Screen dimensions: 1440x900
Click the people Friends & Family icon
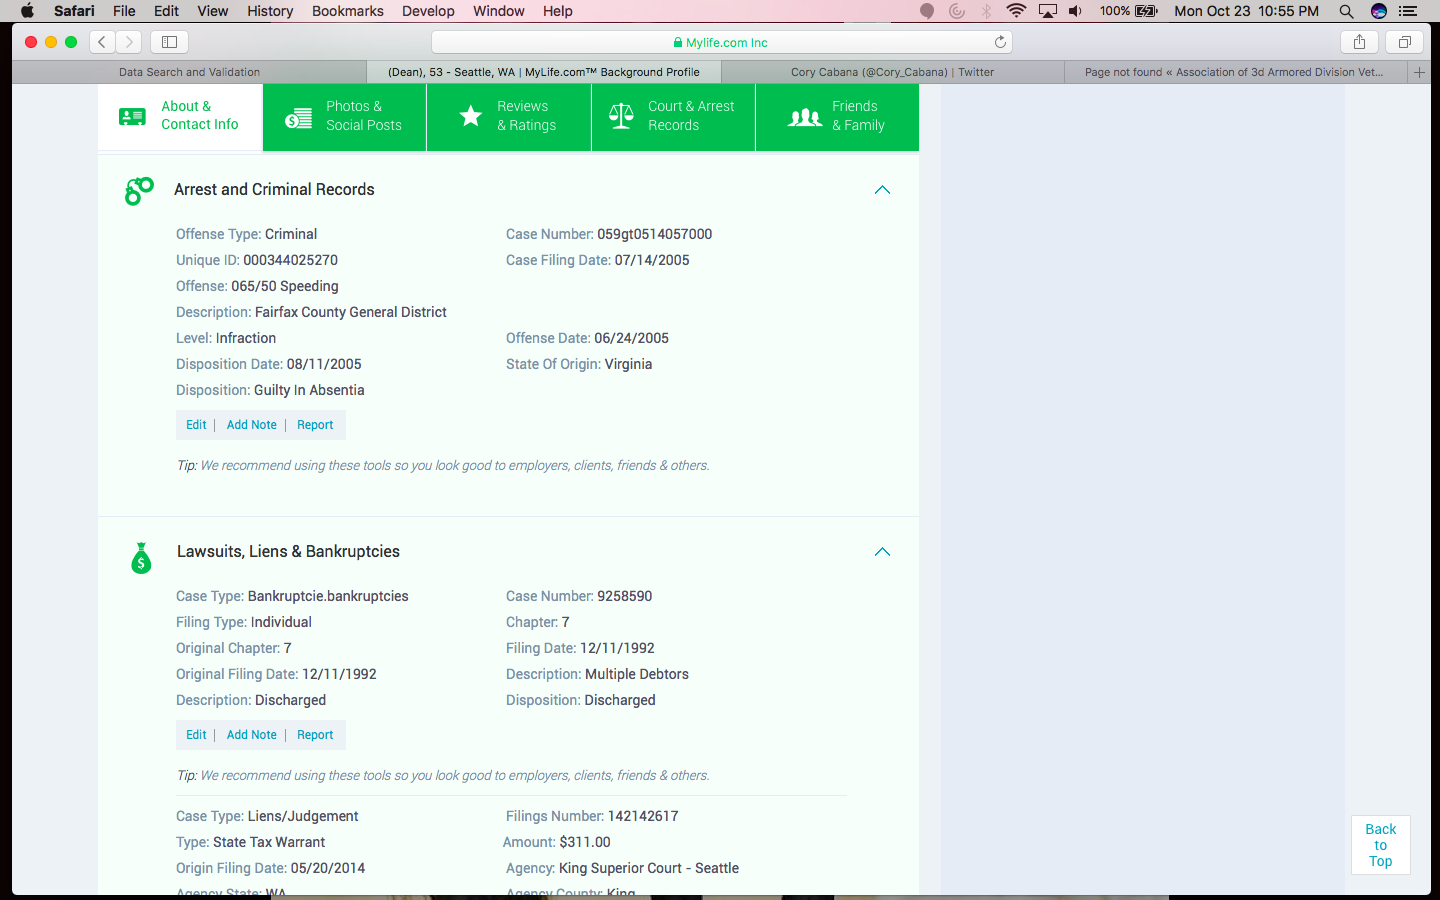(x=805, y=117)
